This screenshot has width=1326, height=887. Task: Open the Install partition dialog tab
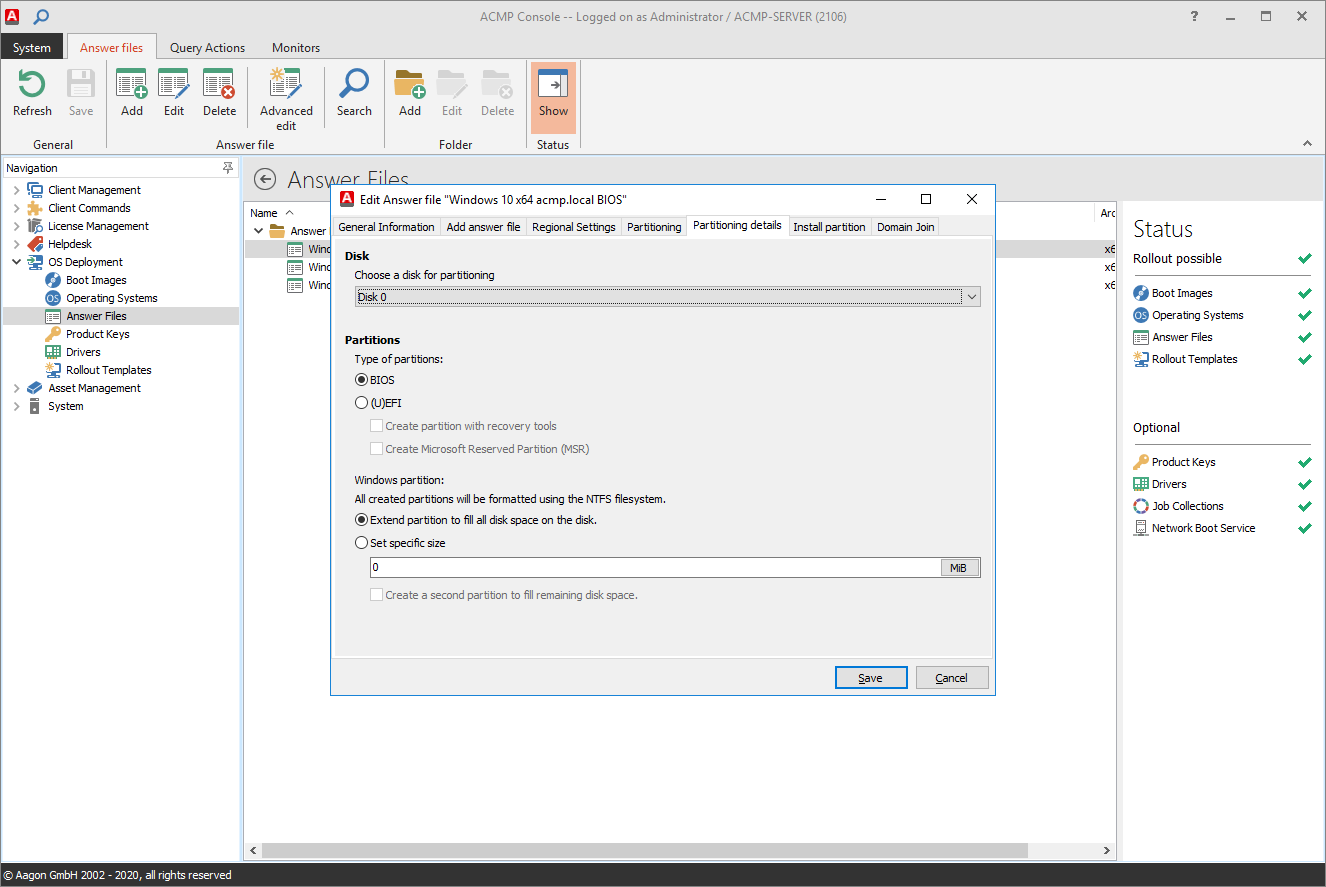click(x=829, y=227)
